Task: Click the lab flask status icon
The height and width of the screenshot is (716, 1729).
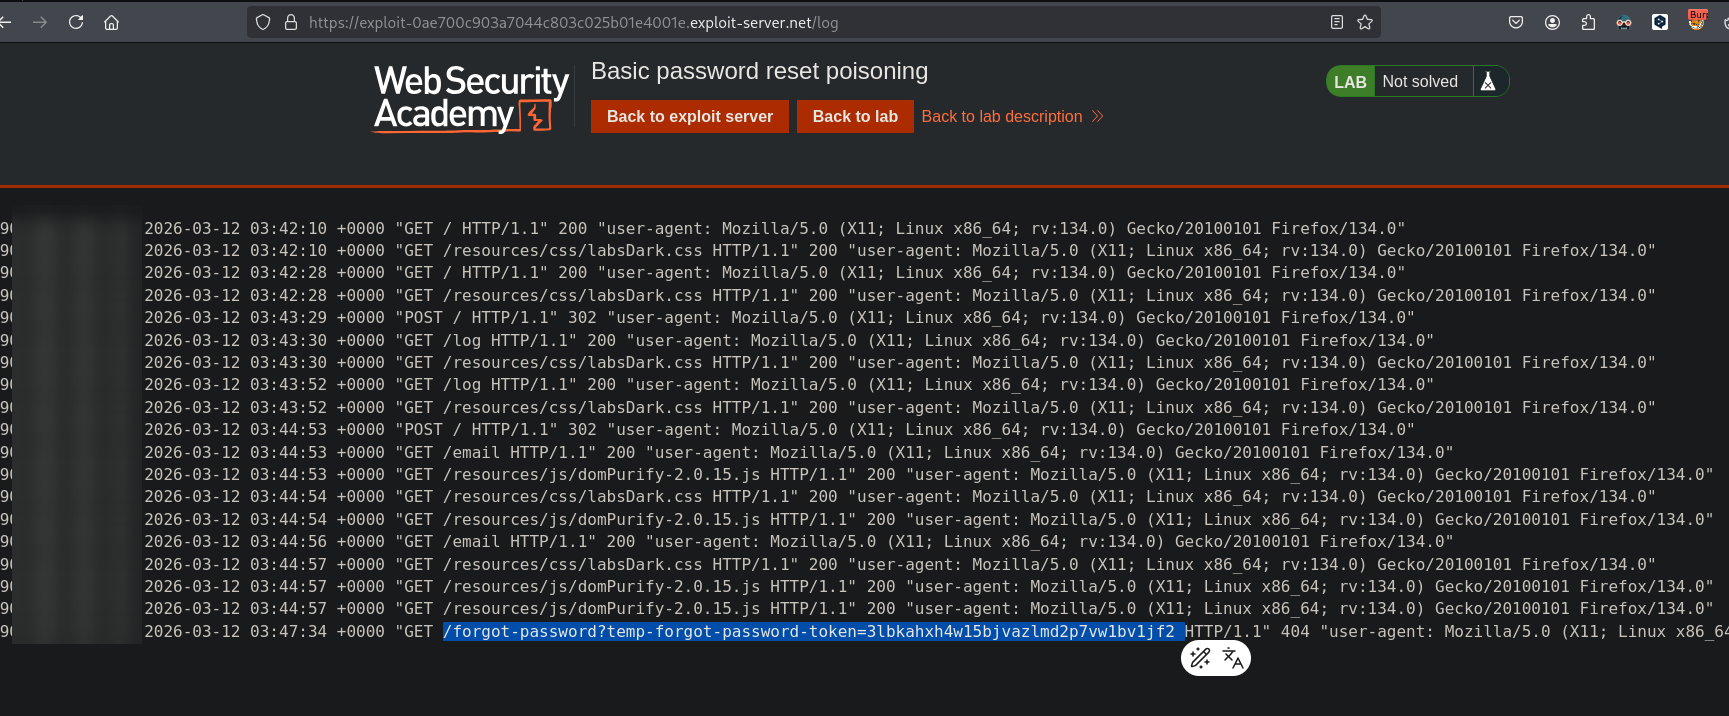Action: pyautogui.click(x=1488, y=82)
